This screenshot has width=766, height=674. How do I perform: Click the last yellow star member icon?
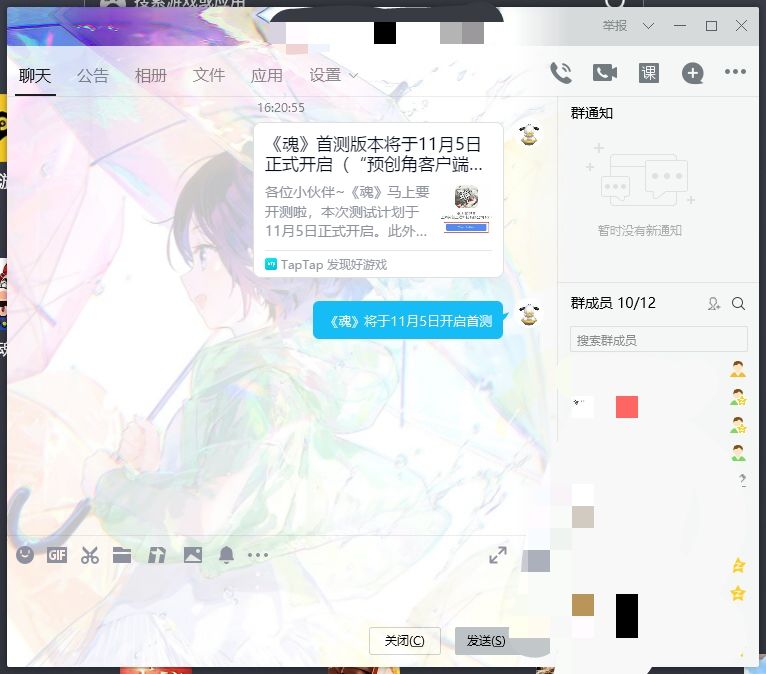738,593
